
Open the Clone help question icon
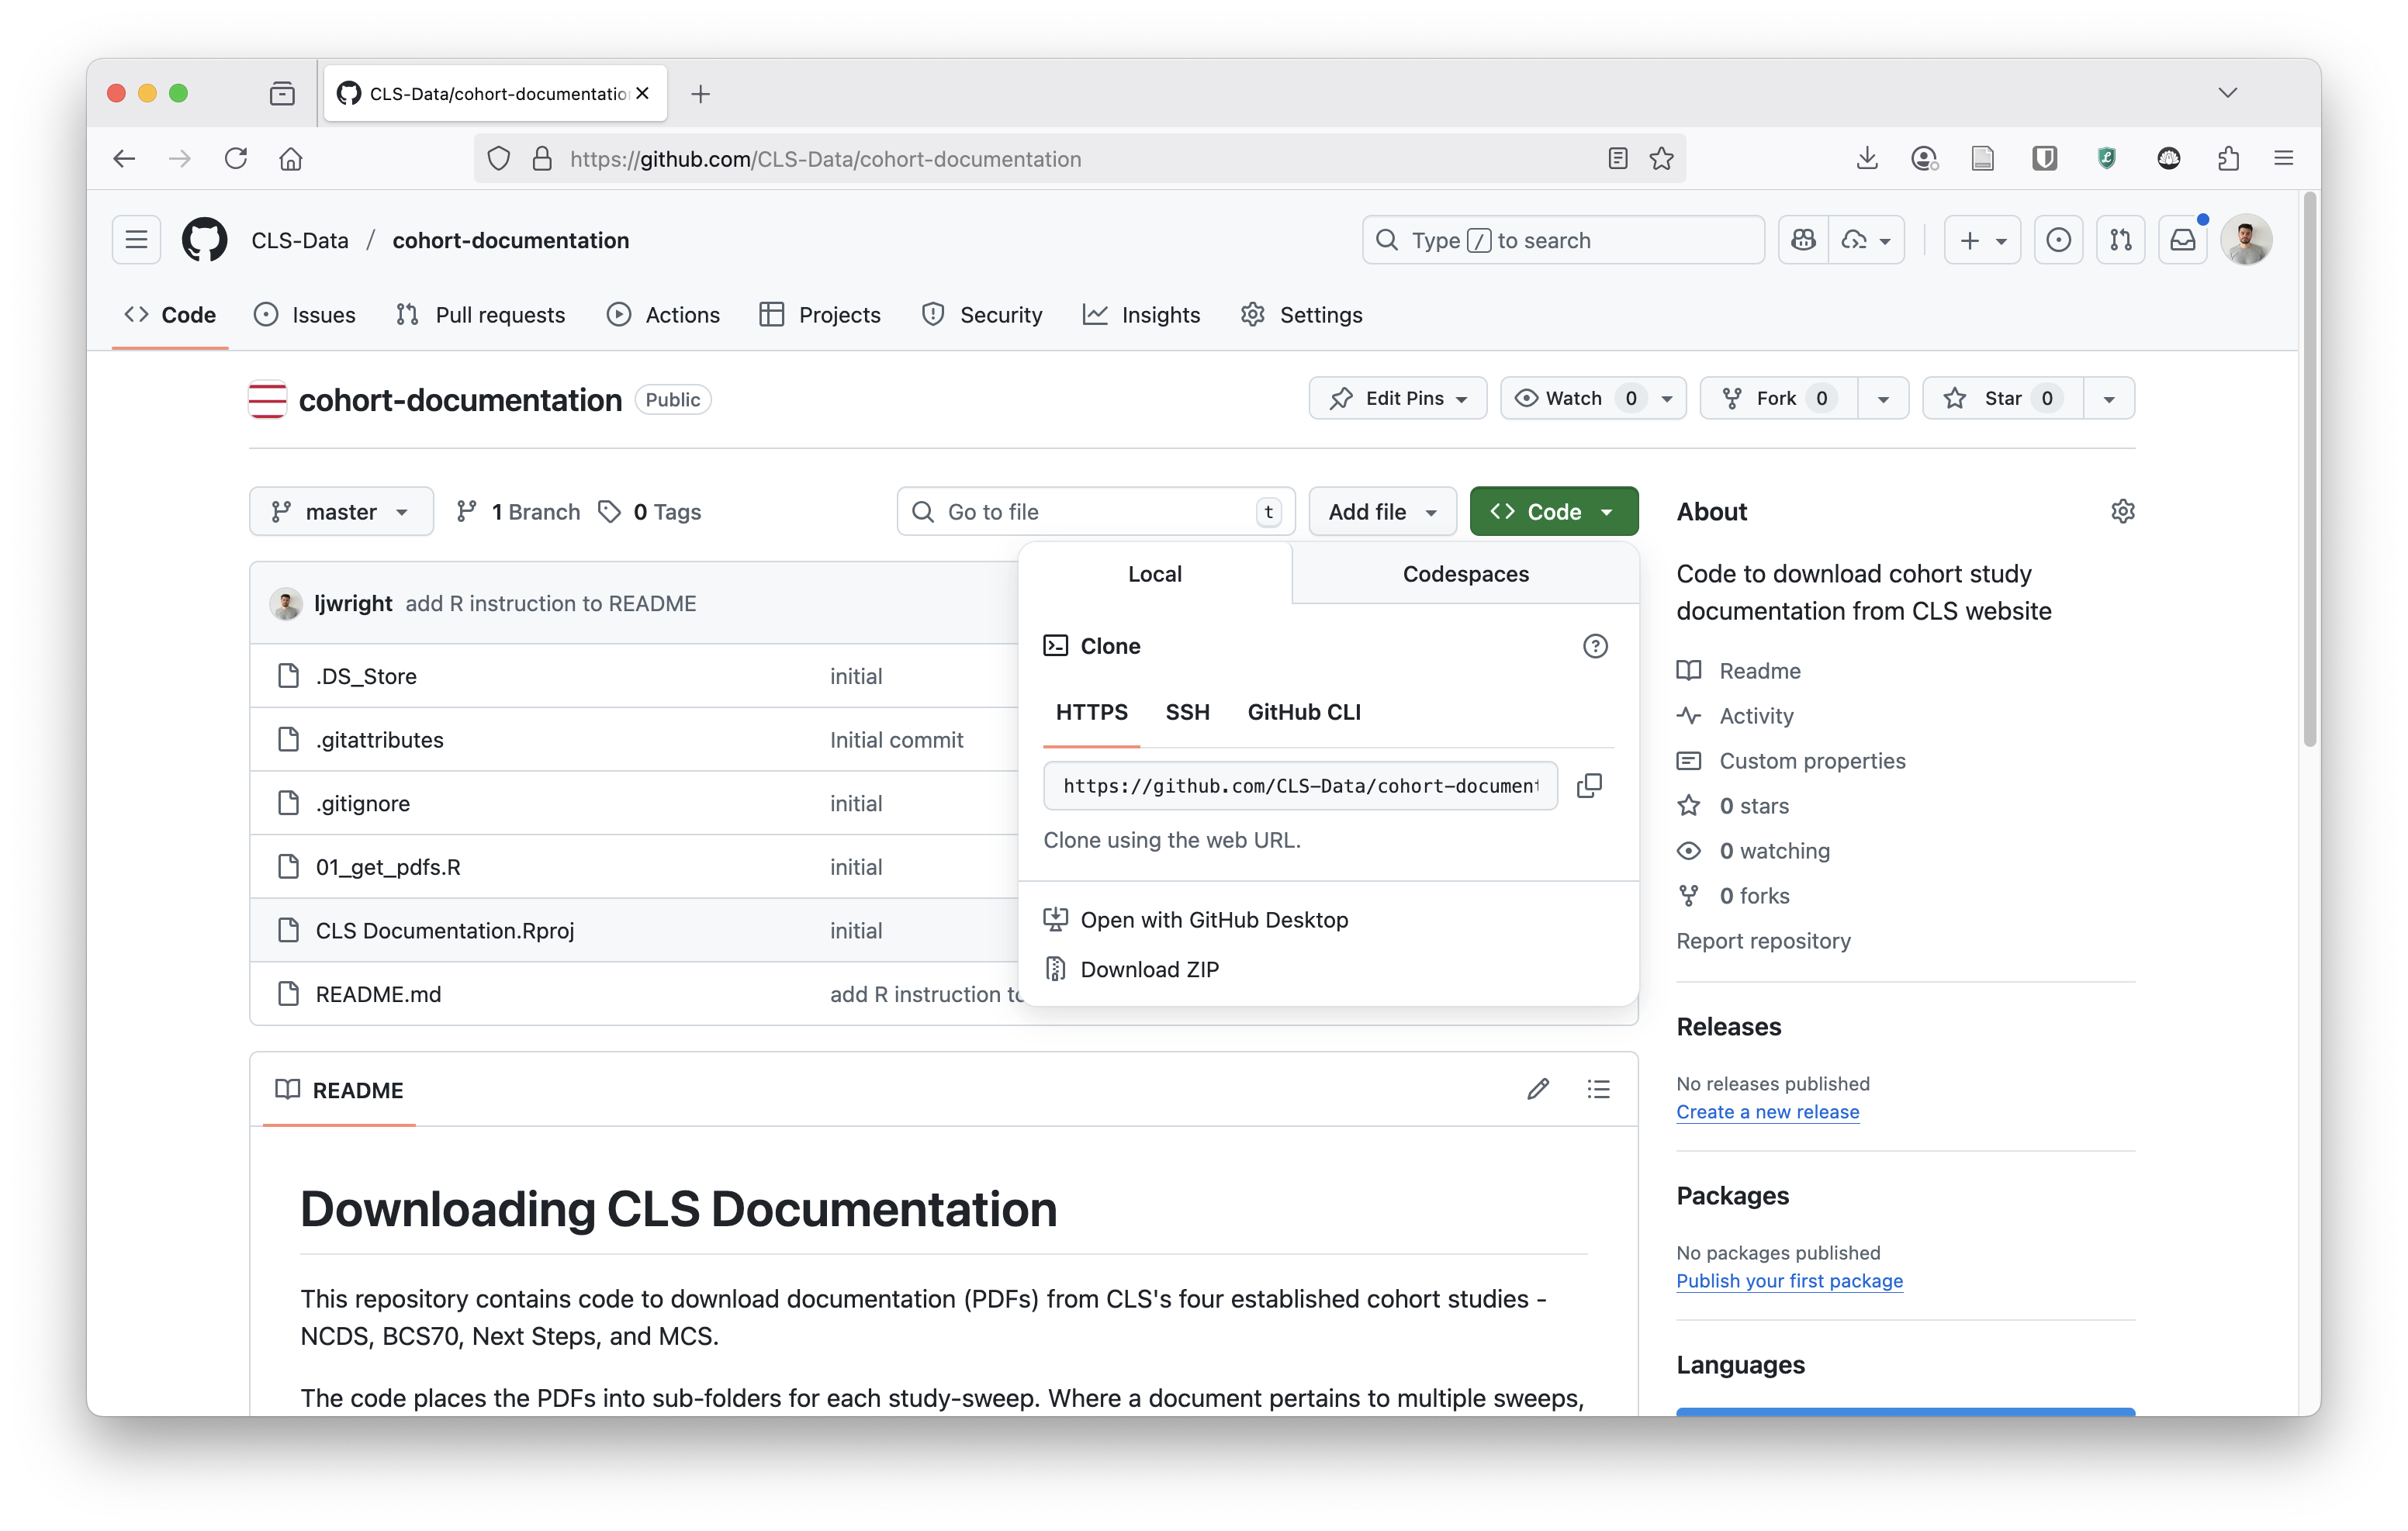tap(1595, 646)
